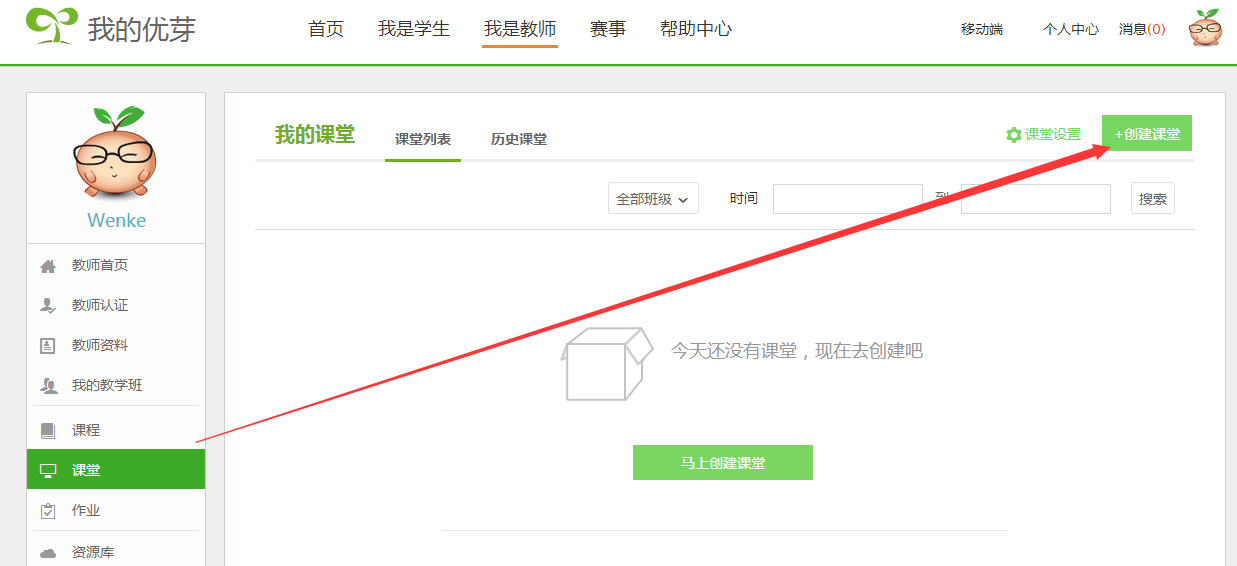Select 课堂 label in sidebar
This screenshot has height=566, width=1237.
pos(86,470)
